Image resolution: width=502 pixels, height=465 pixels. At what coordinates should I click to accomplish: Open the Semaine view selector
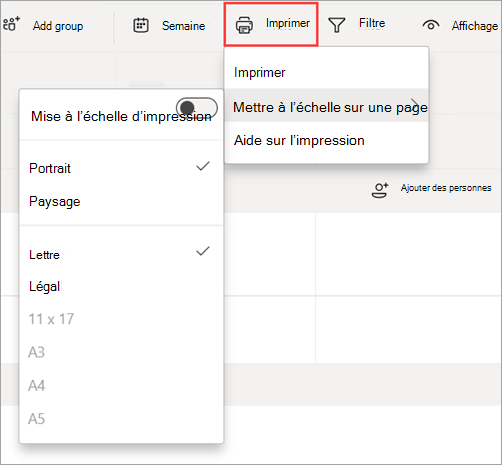169,25
